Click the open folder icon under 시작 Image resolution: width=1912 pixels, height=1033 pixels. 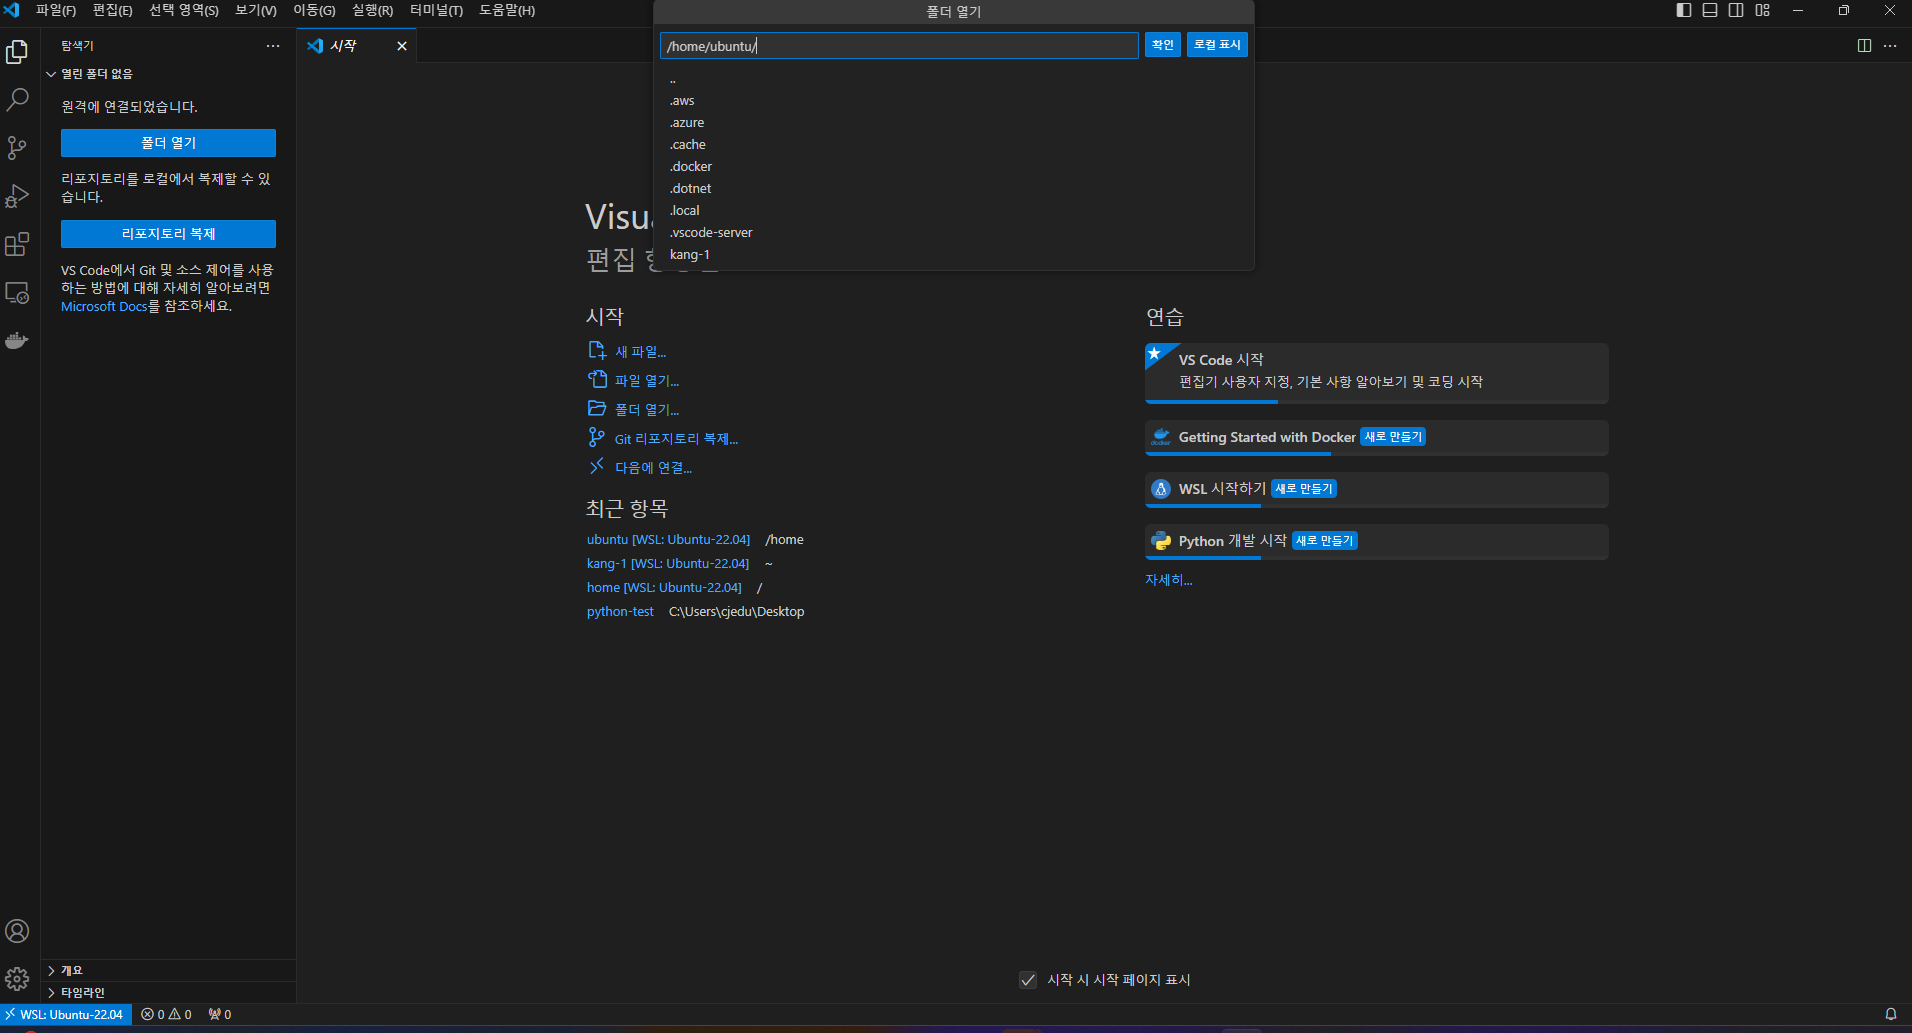click(597, 408)
